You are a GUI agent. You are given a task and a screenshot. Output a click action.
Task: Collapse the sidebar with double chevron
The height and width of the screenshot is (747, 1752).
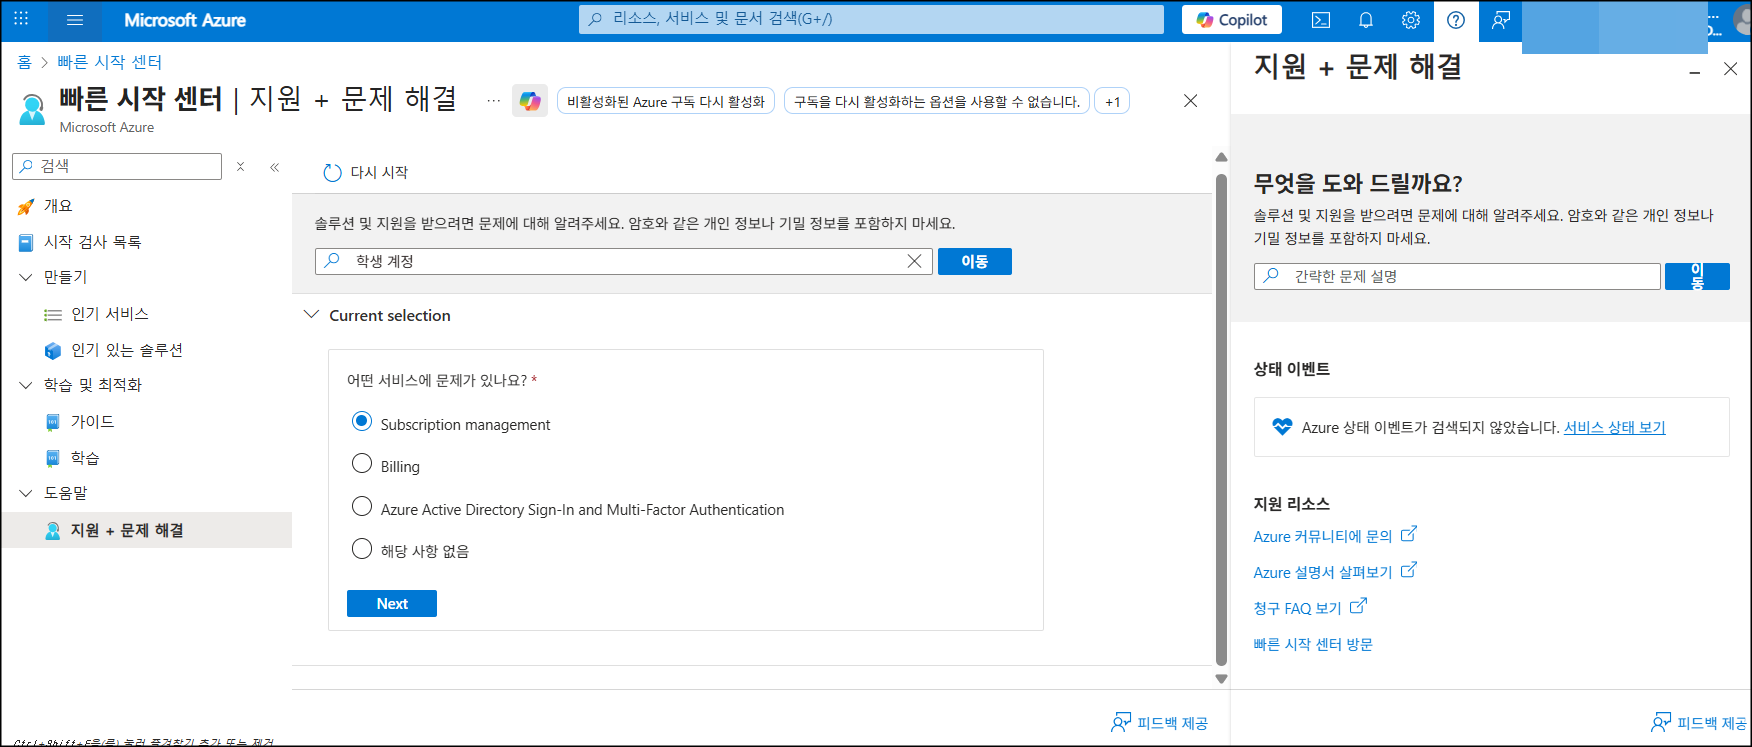pos(275,167)
